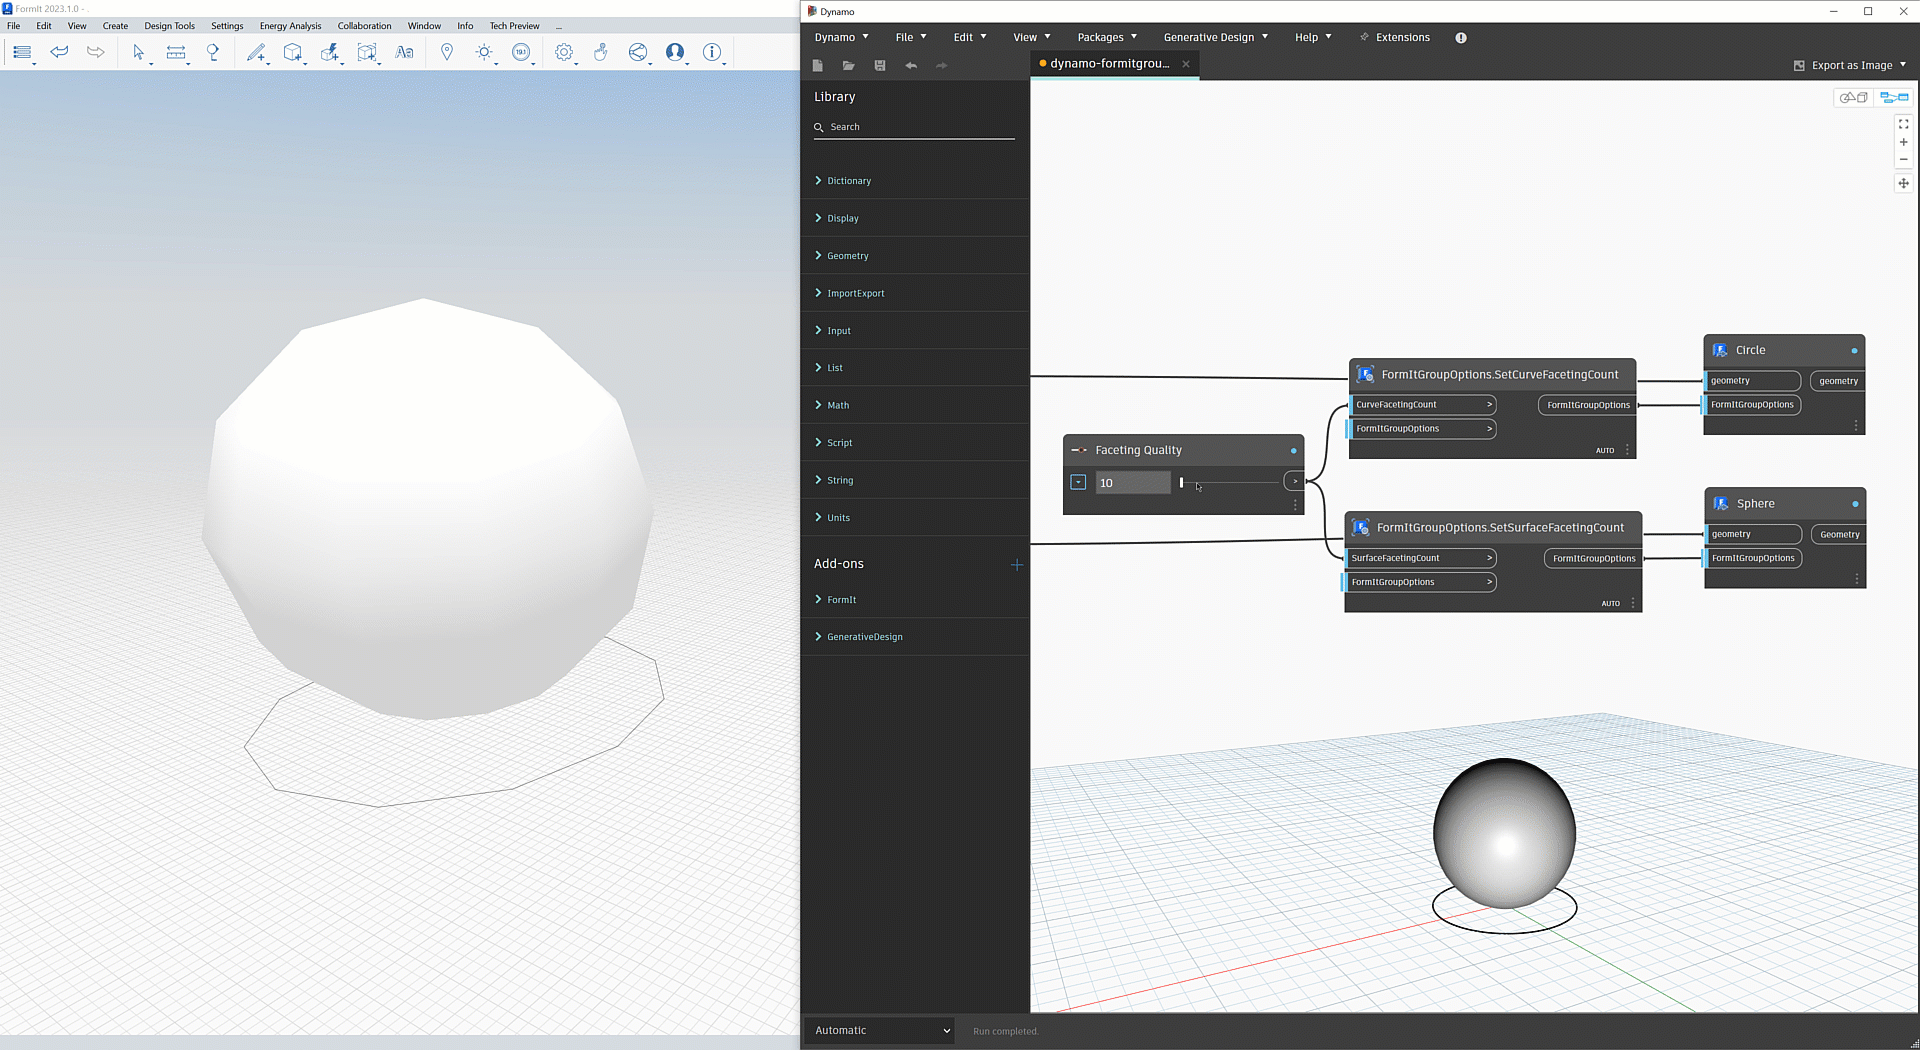The width and height of the screenshot is (1920, 1050).
Task: Click the FormIt undo arrow icon
Action: (x=59, y=52)
